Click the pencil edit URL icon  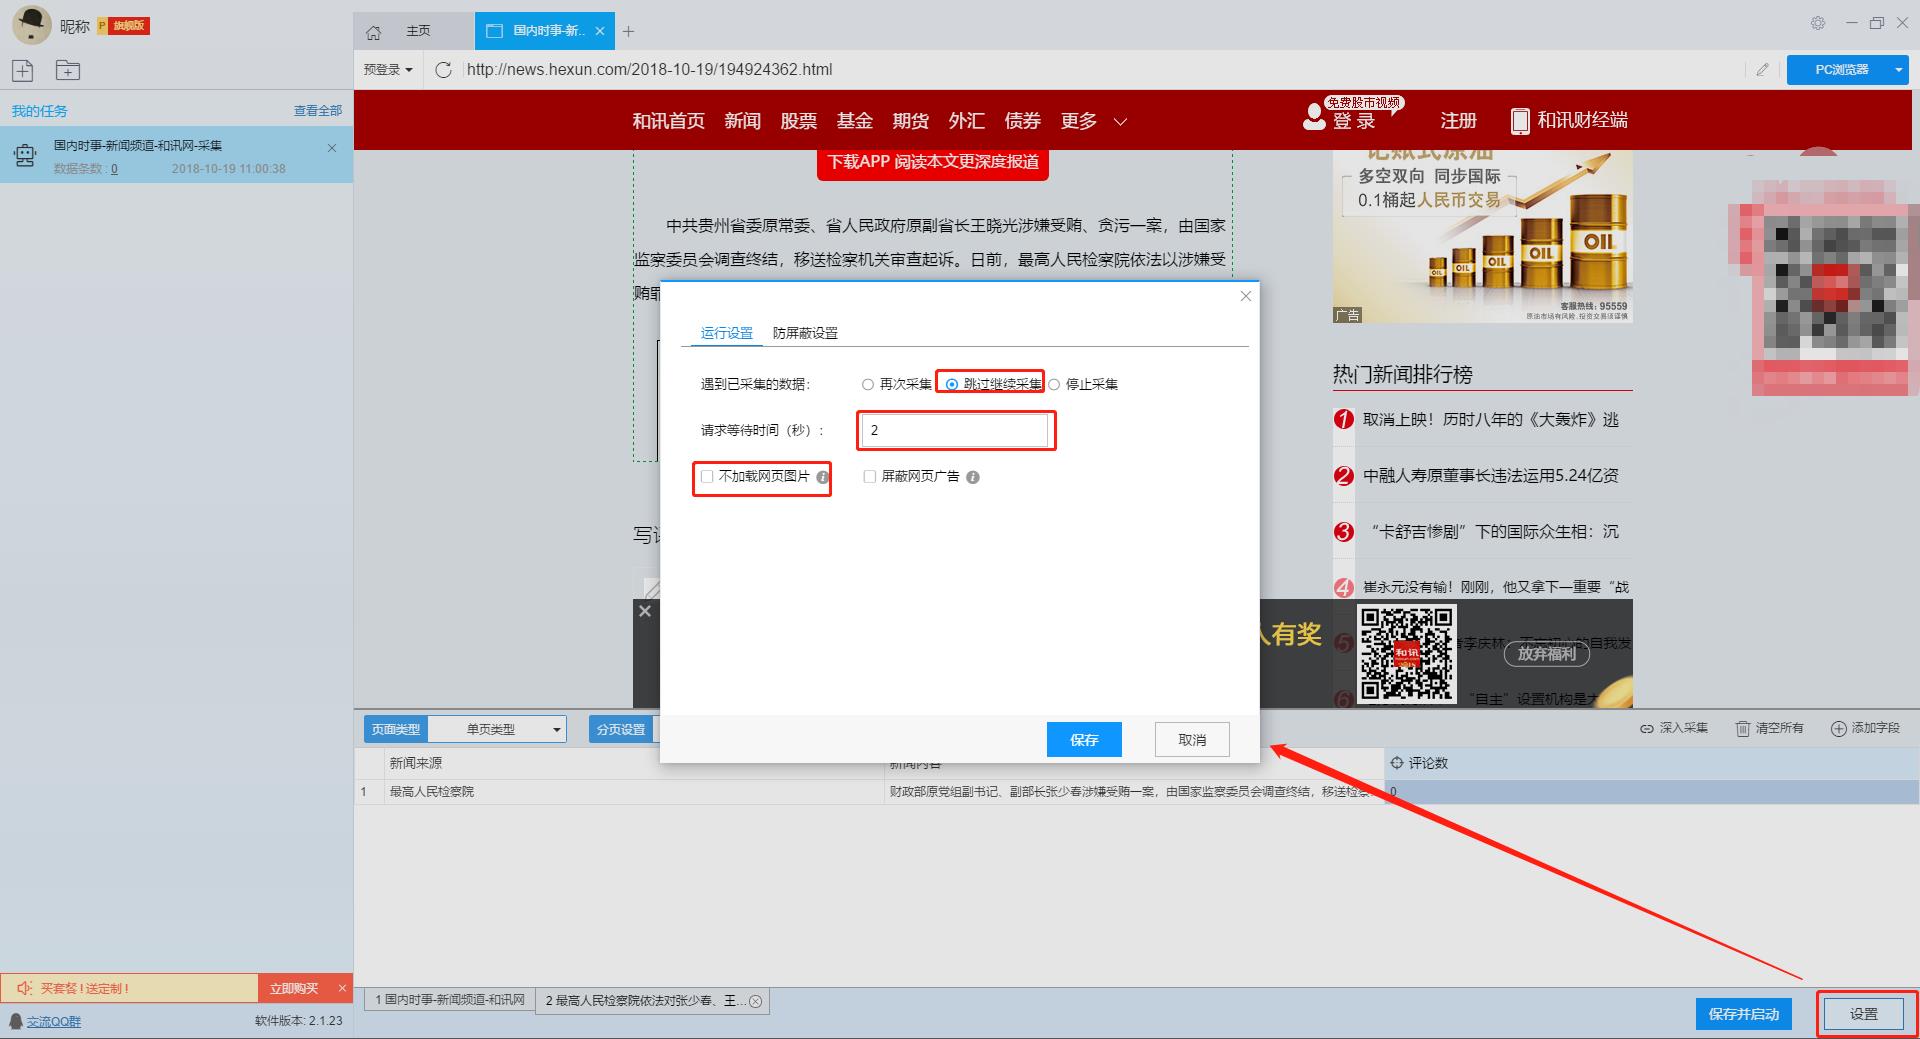pos(1762,69)
